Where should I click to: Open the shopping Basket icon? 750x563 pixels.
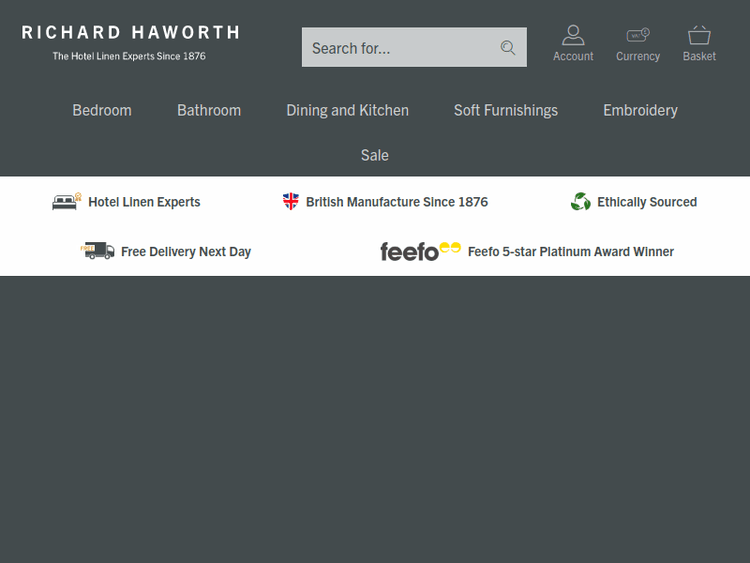pos(699,36)
